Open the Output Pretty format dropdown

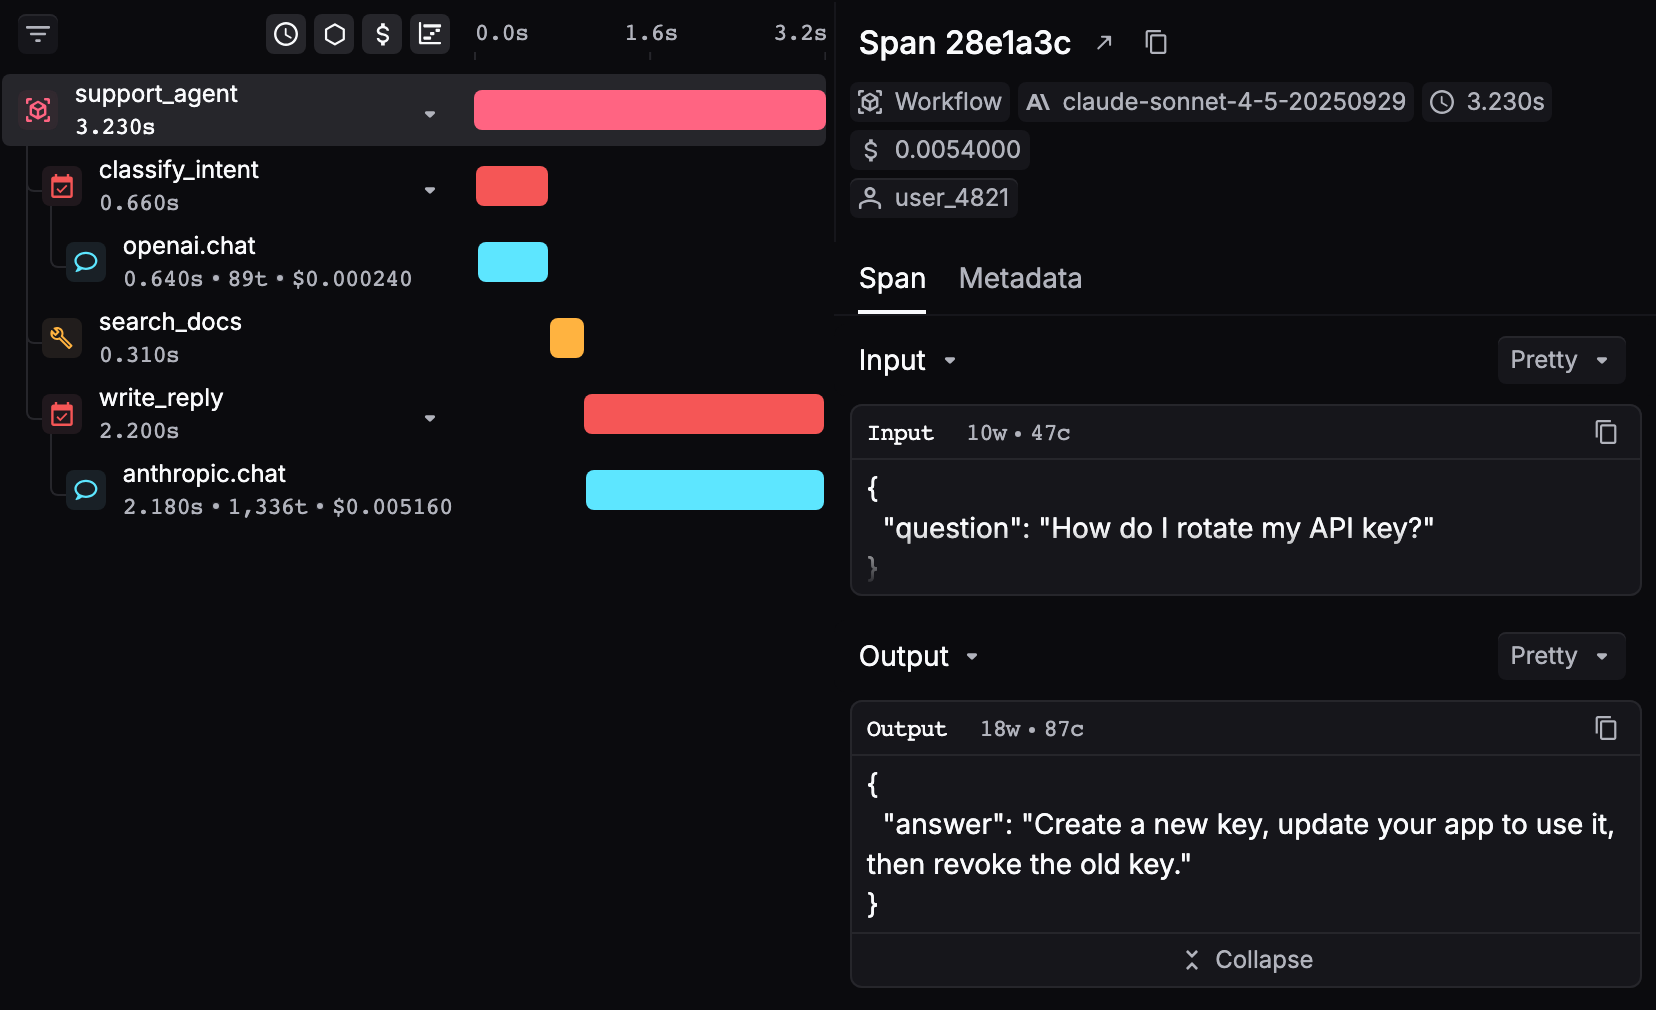click(x=1561, y=656)
